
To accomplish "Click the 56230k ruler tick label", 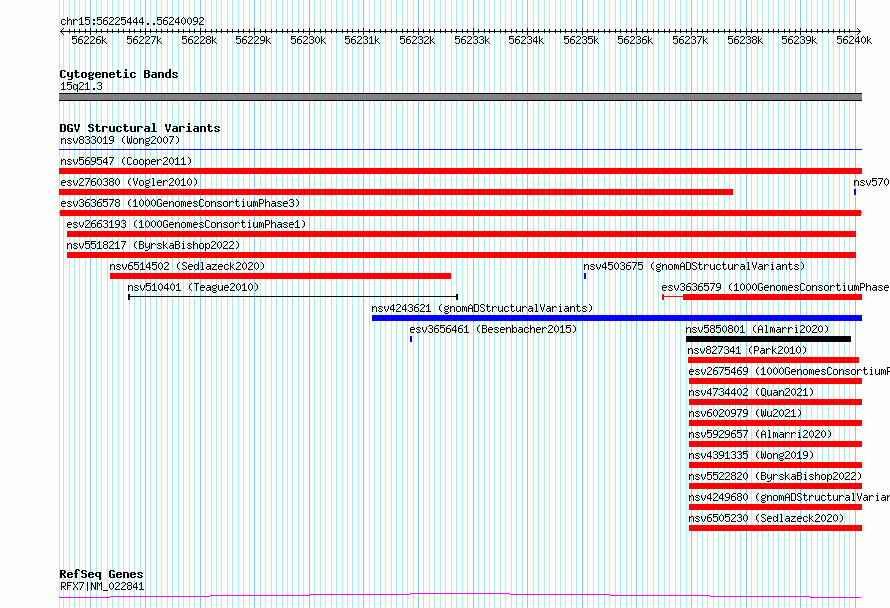I will [x=308, y=40].
